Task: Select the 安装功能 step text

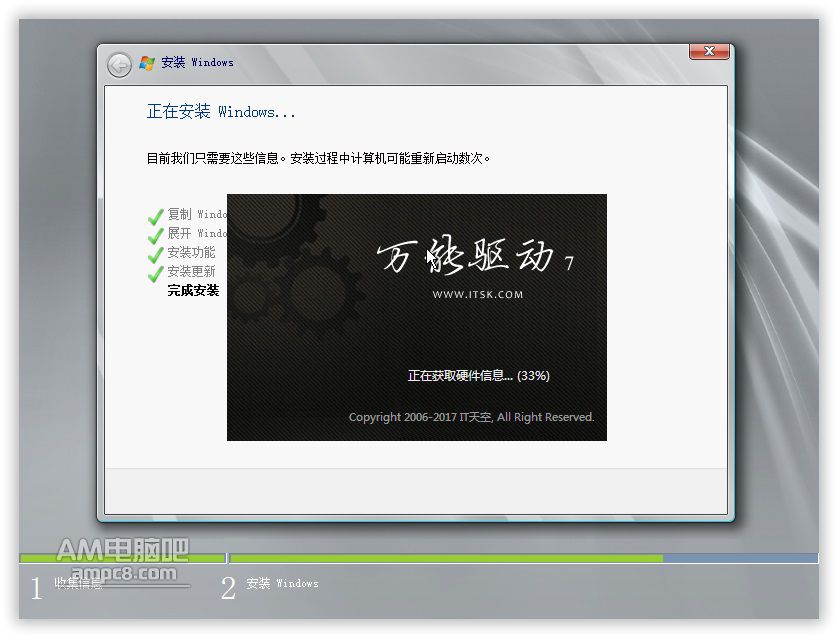Action: pos(191,252)
